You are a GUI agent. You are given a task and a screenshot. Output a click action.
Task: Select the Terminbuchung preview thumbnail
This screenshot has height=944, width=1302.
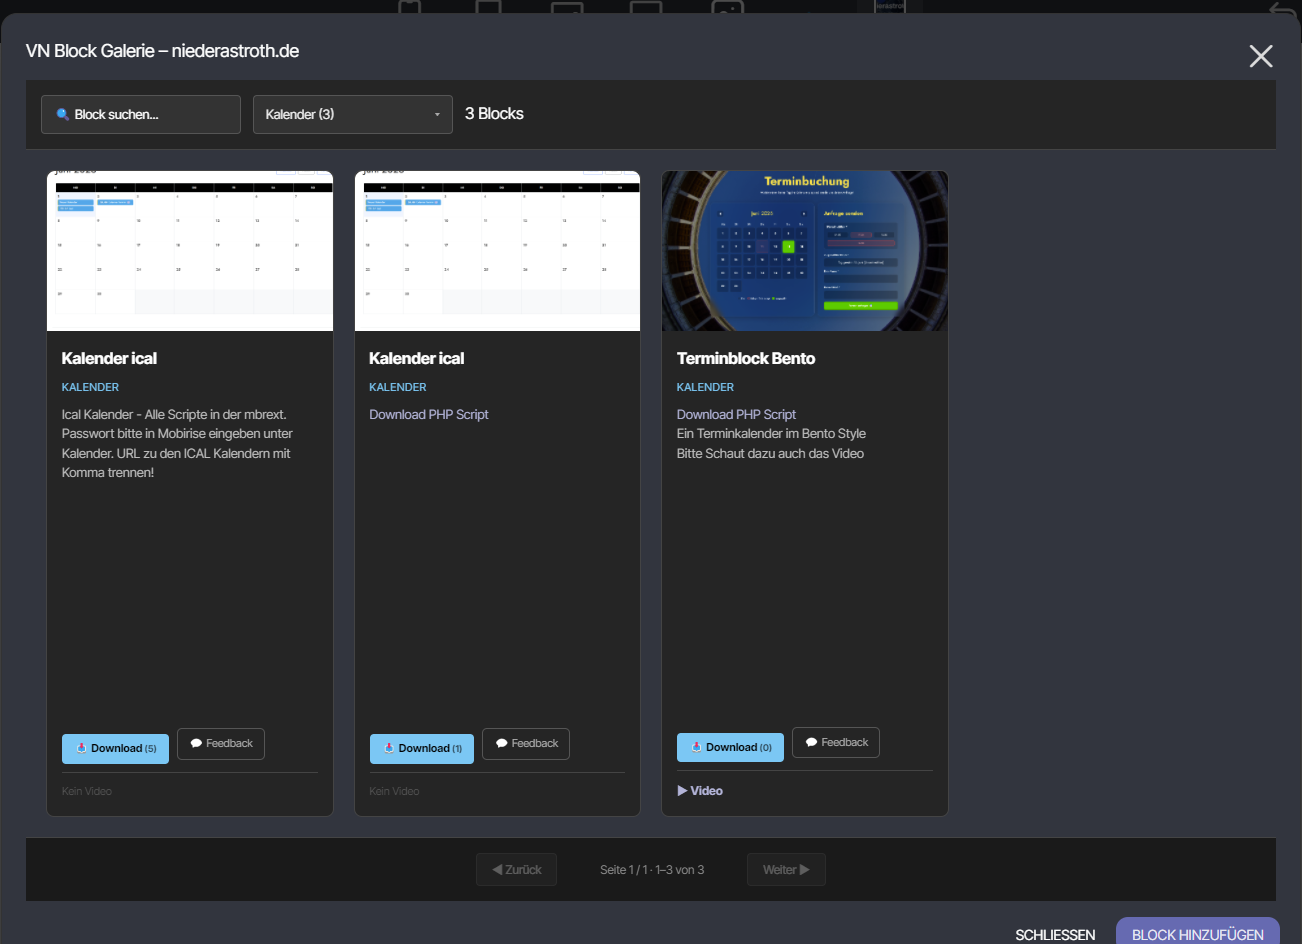[805, 251]
